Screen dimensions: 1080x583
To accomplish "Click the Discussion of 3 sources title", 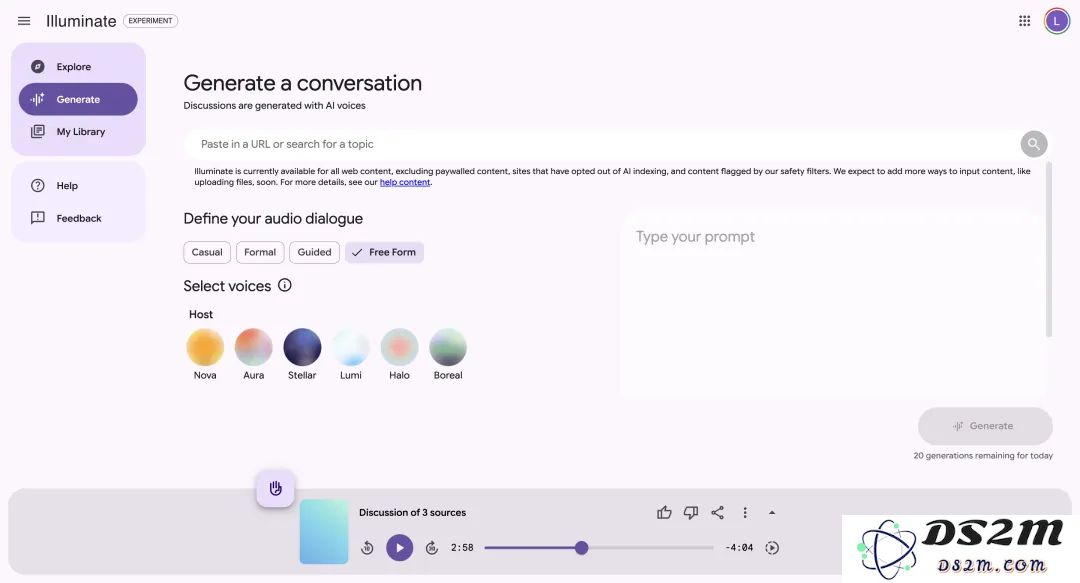I will tap(412, 513).
